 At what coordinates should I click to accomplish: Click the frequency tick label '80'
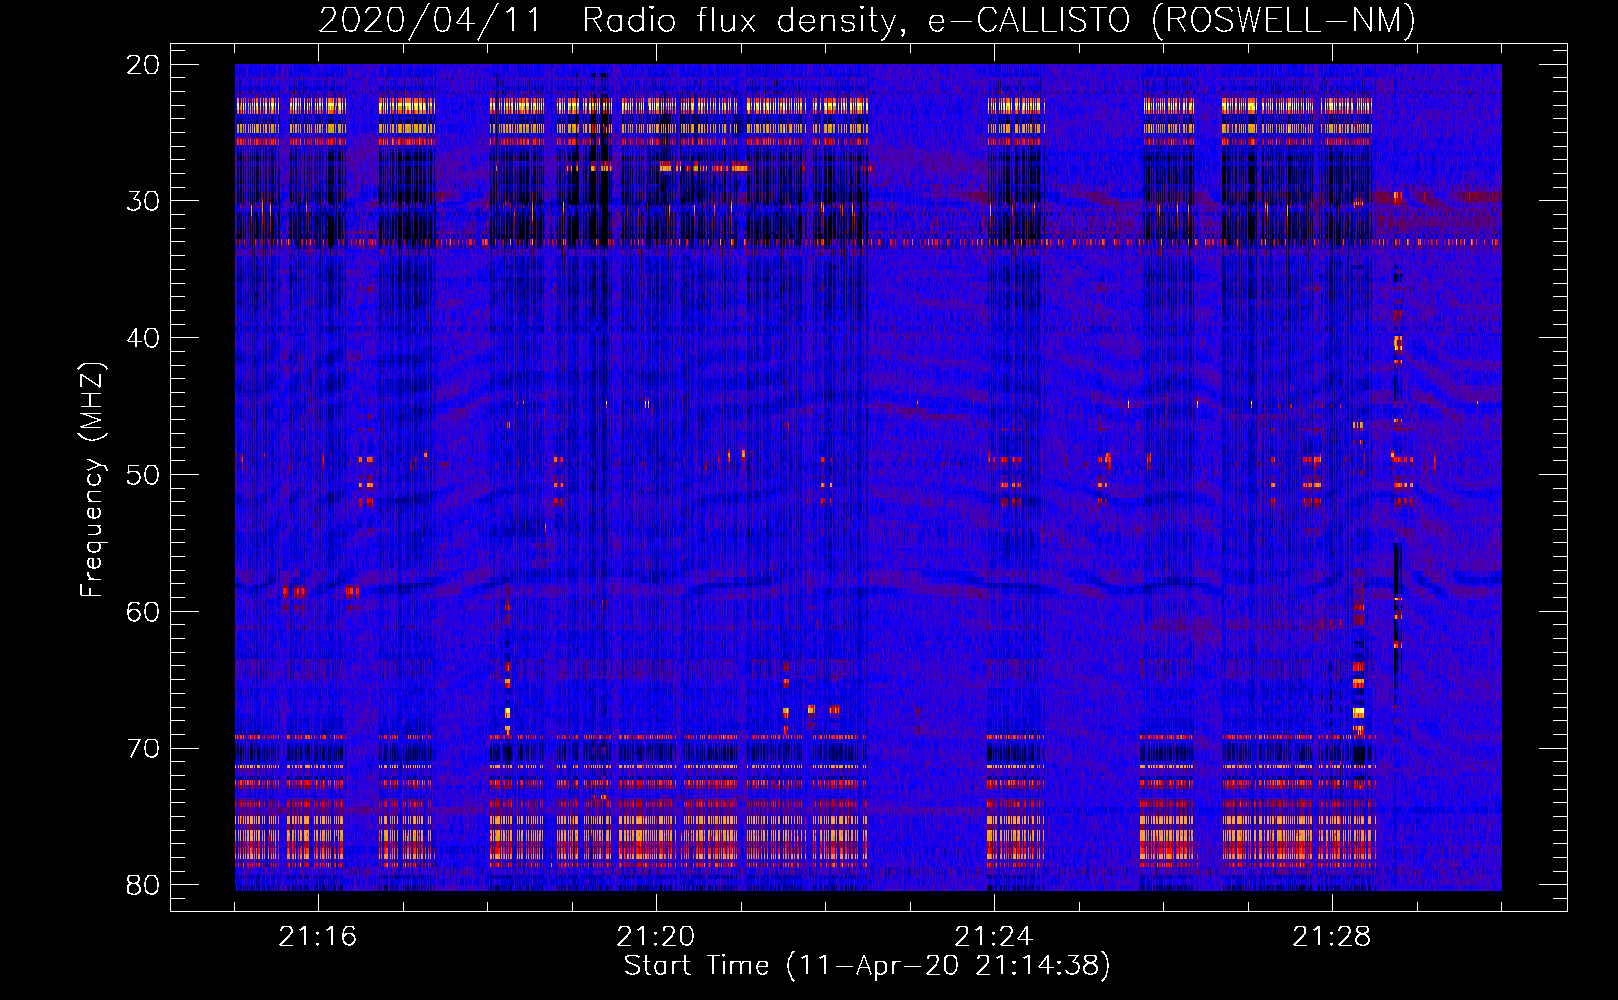tap(143, 884)
